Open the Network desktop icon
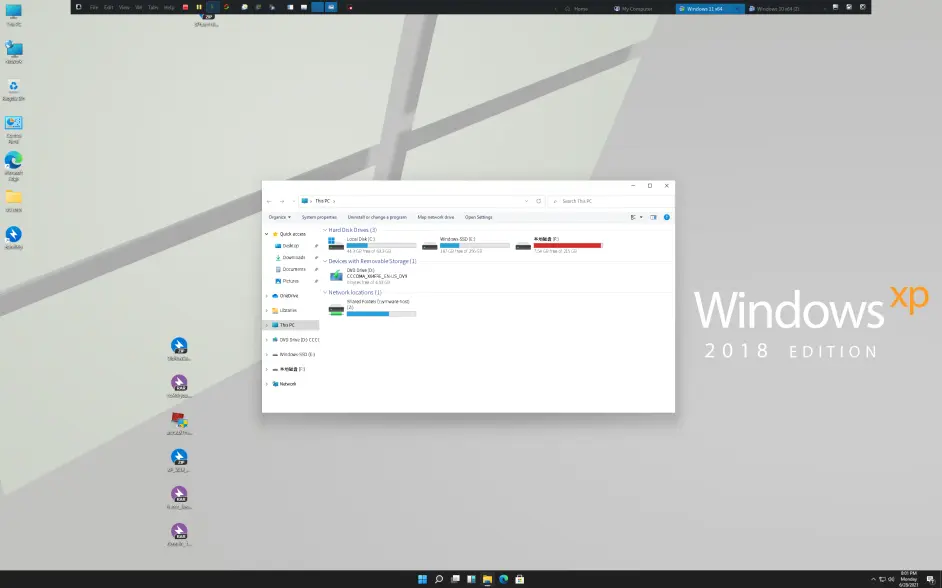The height and width of the screenshot is (588, 942). pyautogui.click(x=13, y=52)
